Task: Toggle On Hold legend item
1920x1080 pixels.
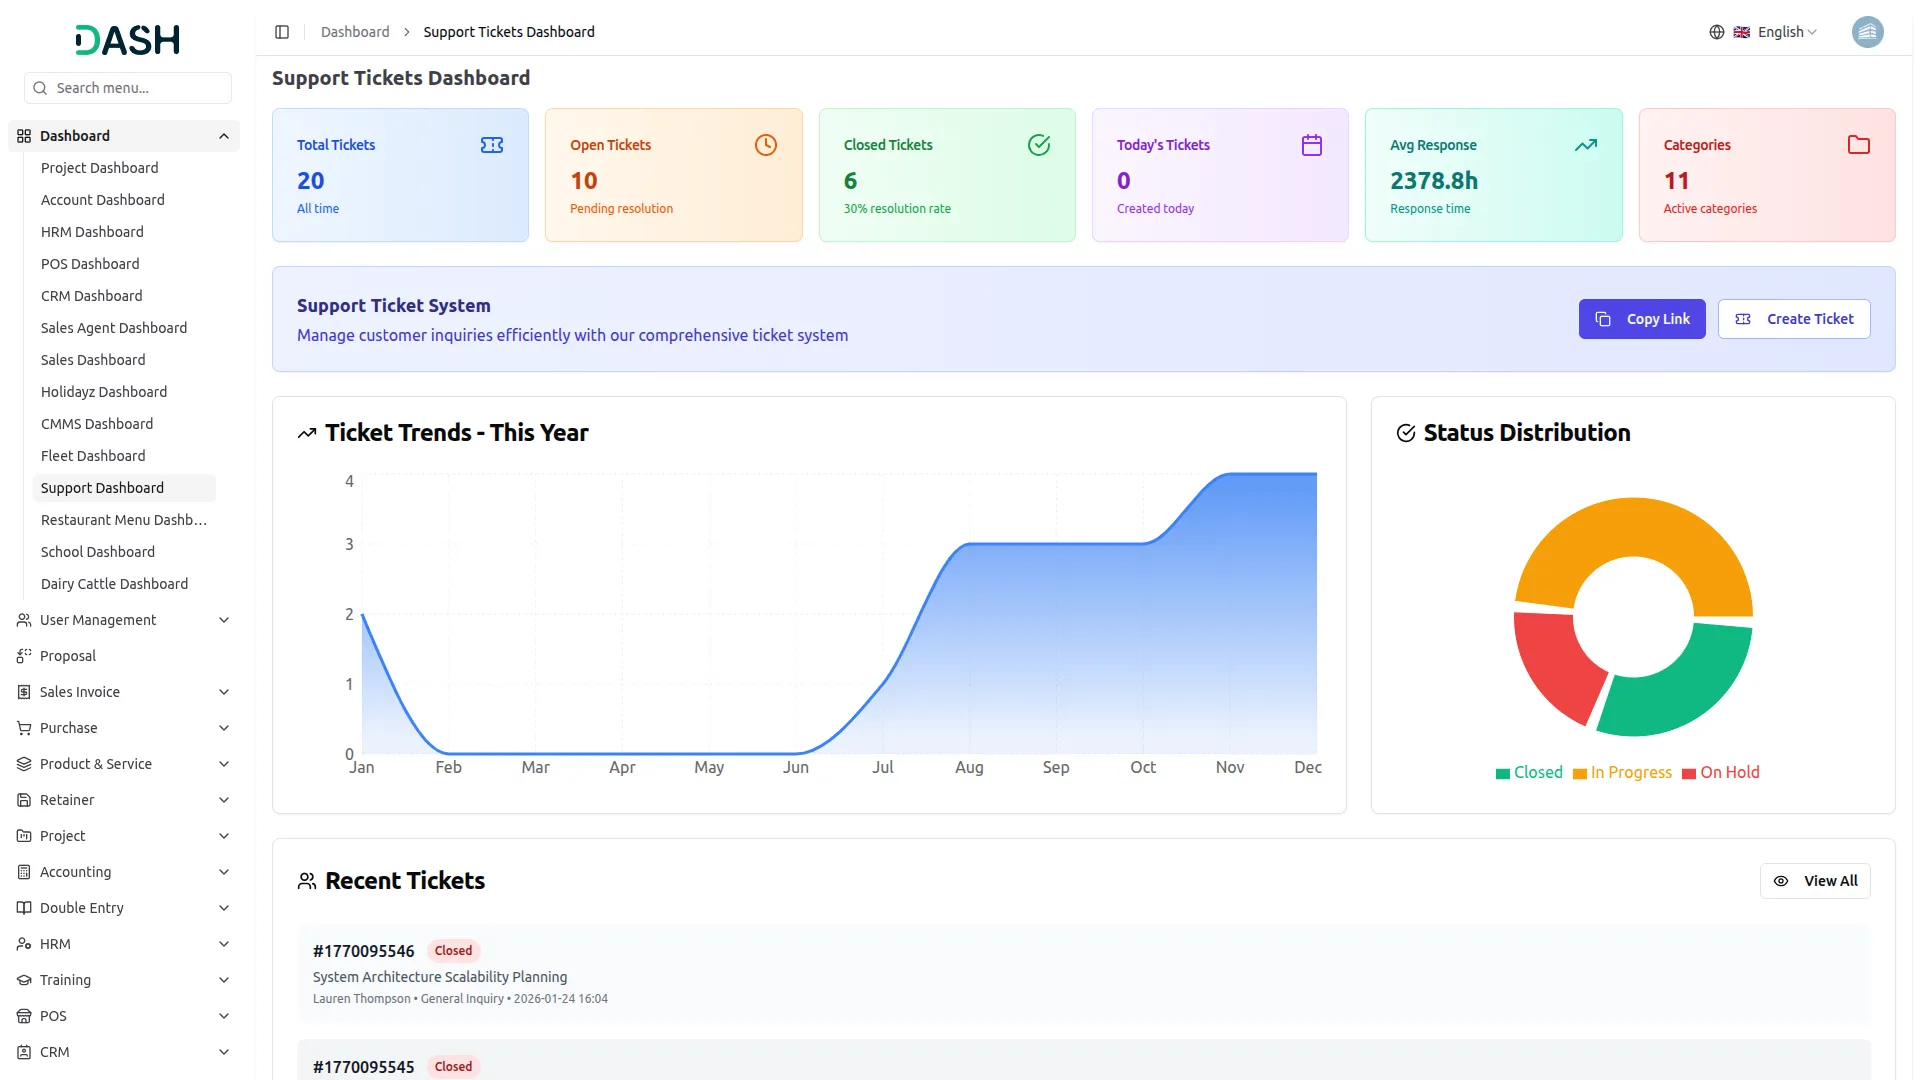Action: pyautogui.click(x=1720, y=772)
